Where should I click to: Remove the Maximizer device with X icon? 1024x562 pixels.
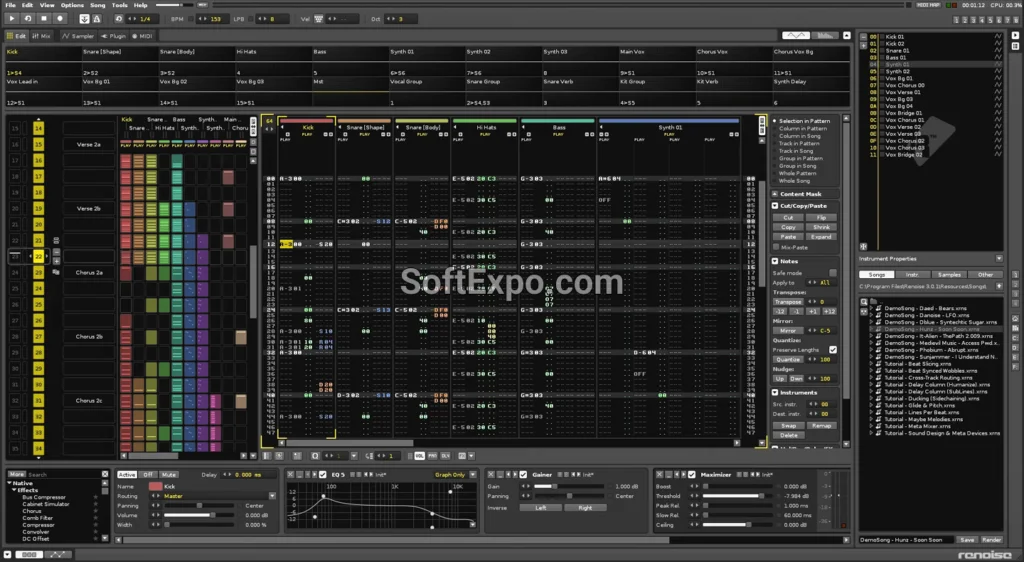[660, 475]
